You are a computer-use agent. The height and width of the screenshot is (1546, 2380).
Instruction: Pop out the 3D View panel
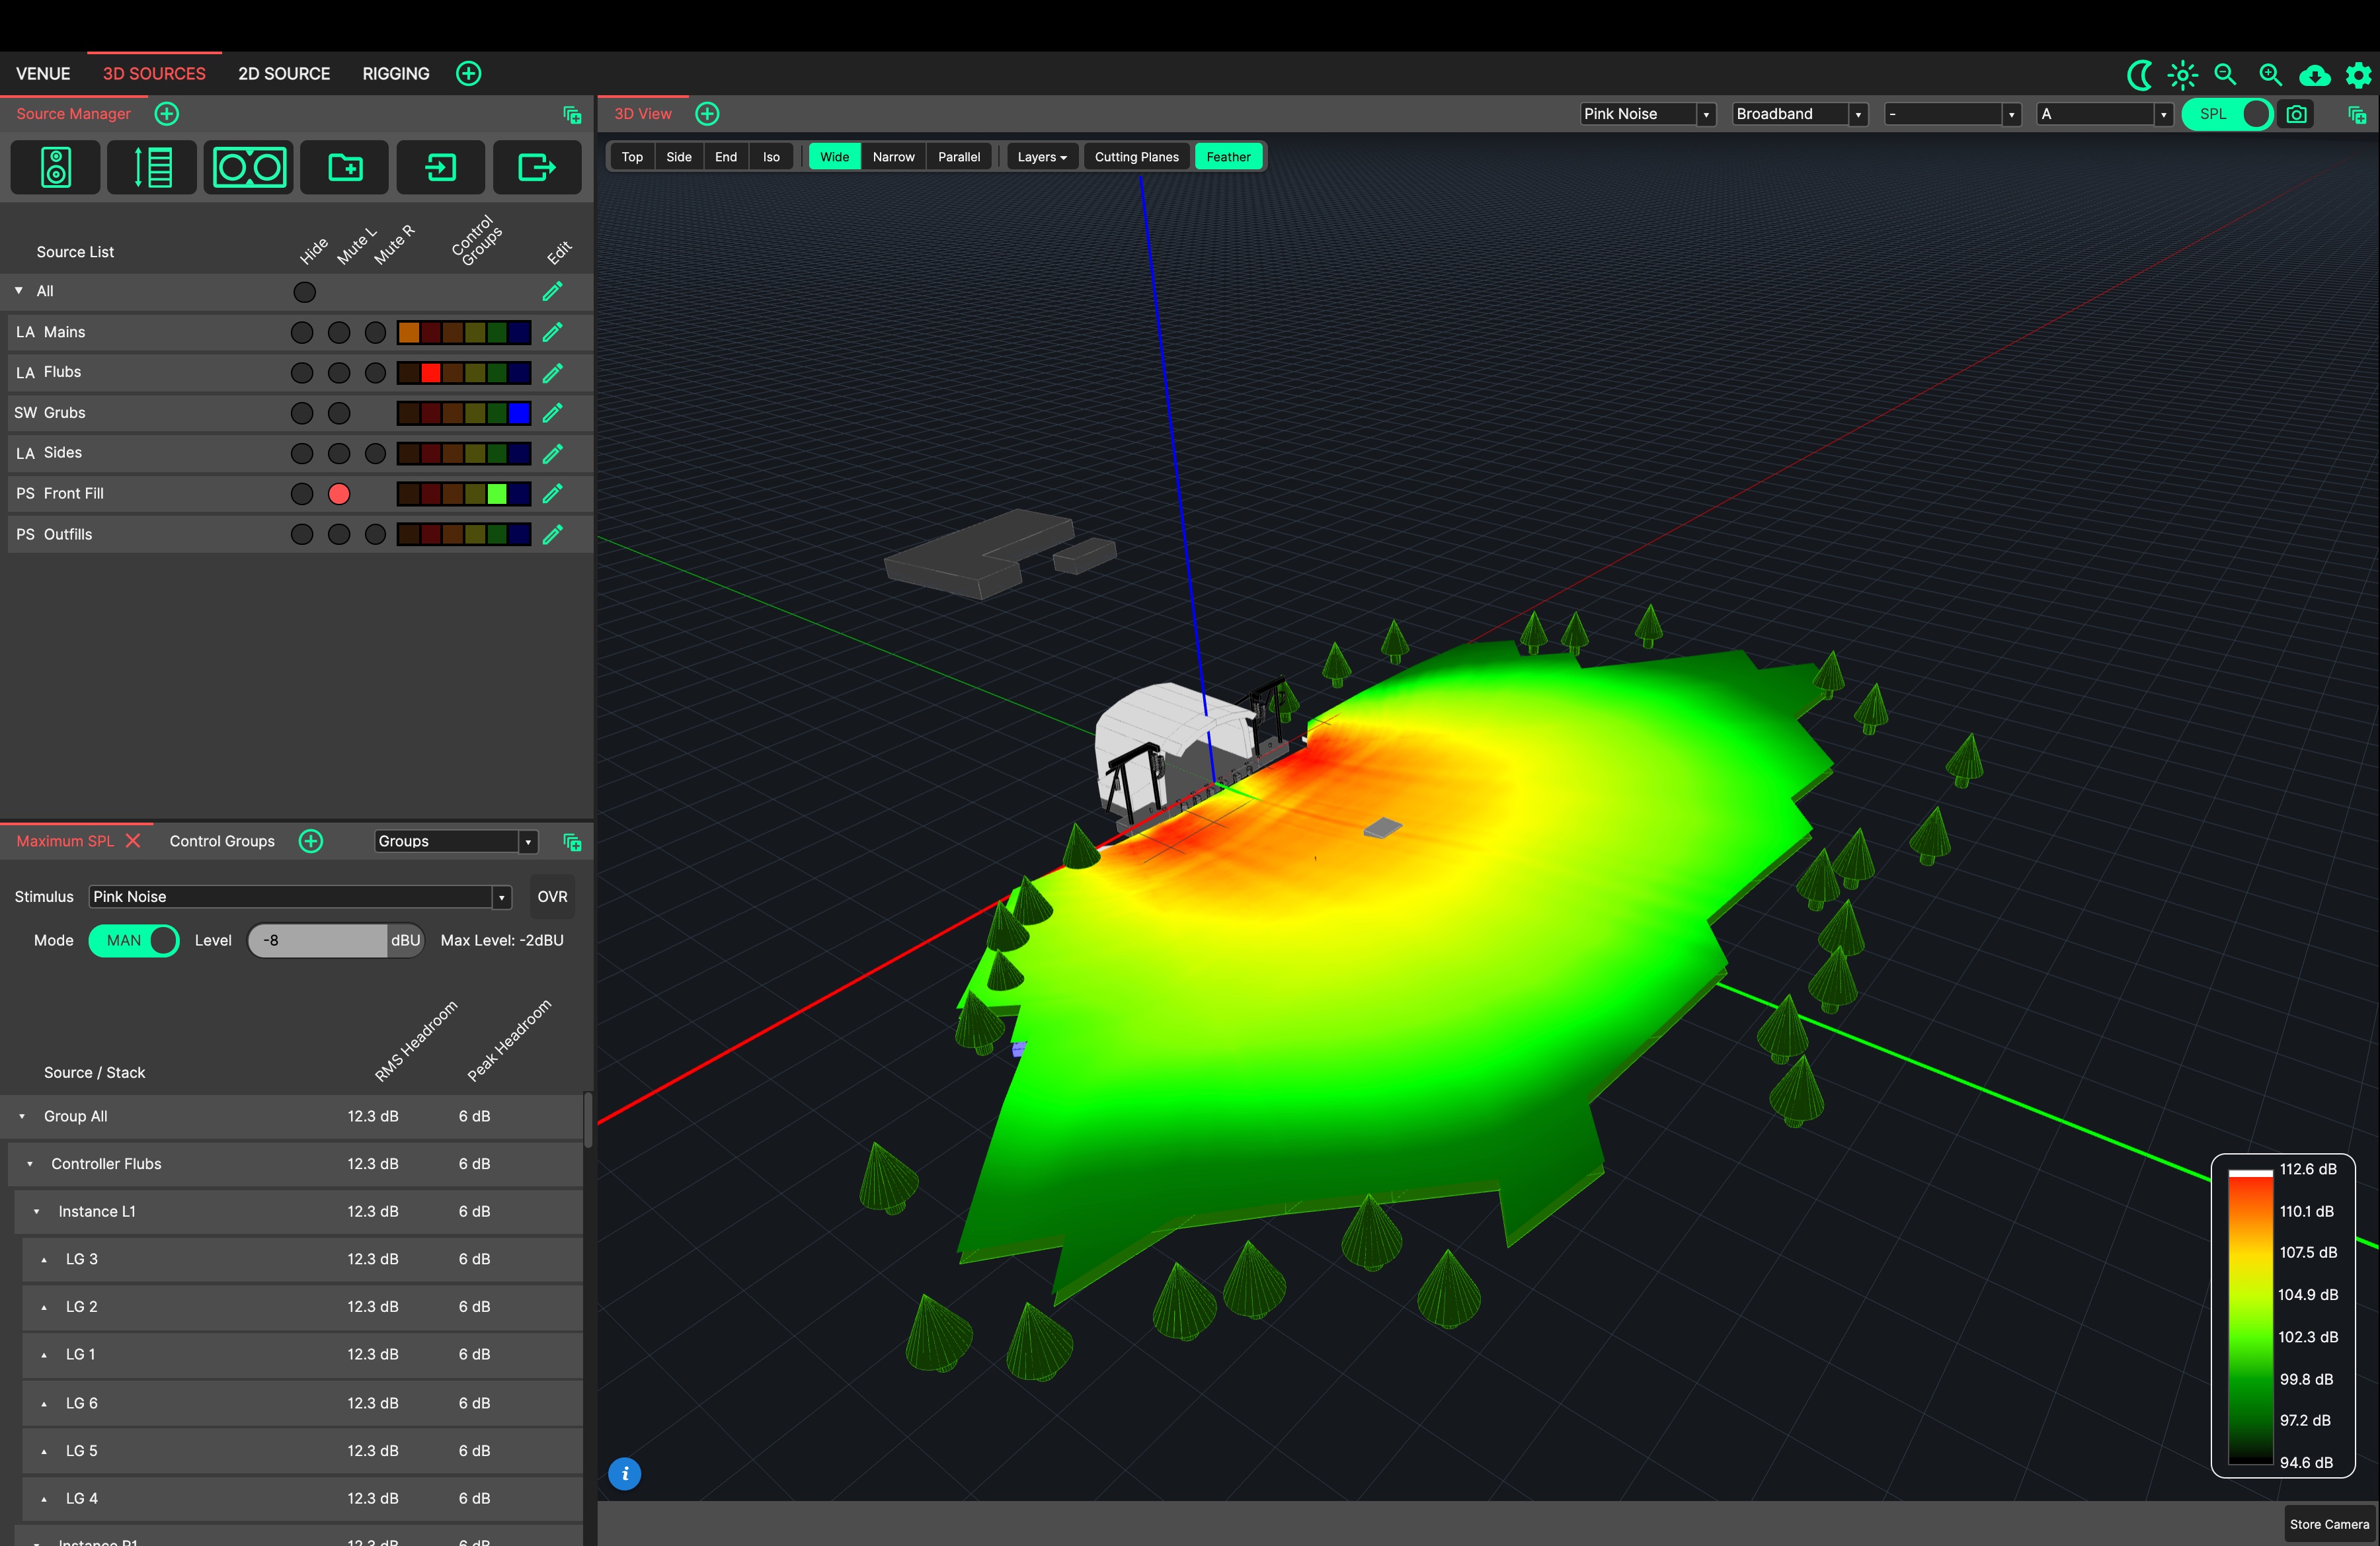coord(2357,115)
